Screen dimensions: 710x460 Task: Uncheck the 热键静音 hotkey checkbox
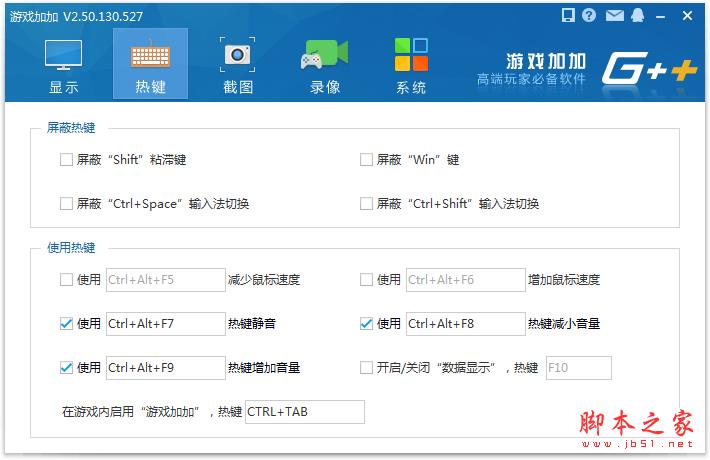tap(66, 324)
